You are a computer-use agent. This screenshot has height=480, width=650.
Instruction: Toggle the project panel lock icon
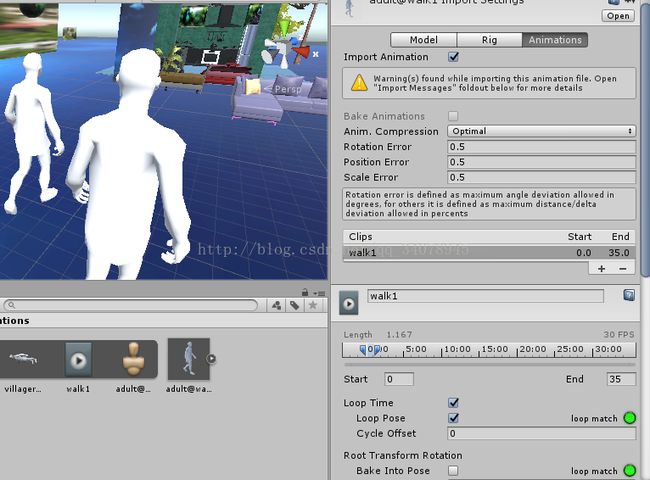pos(305,292)
